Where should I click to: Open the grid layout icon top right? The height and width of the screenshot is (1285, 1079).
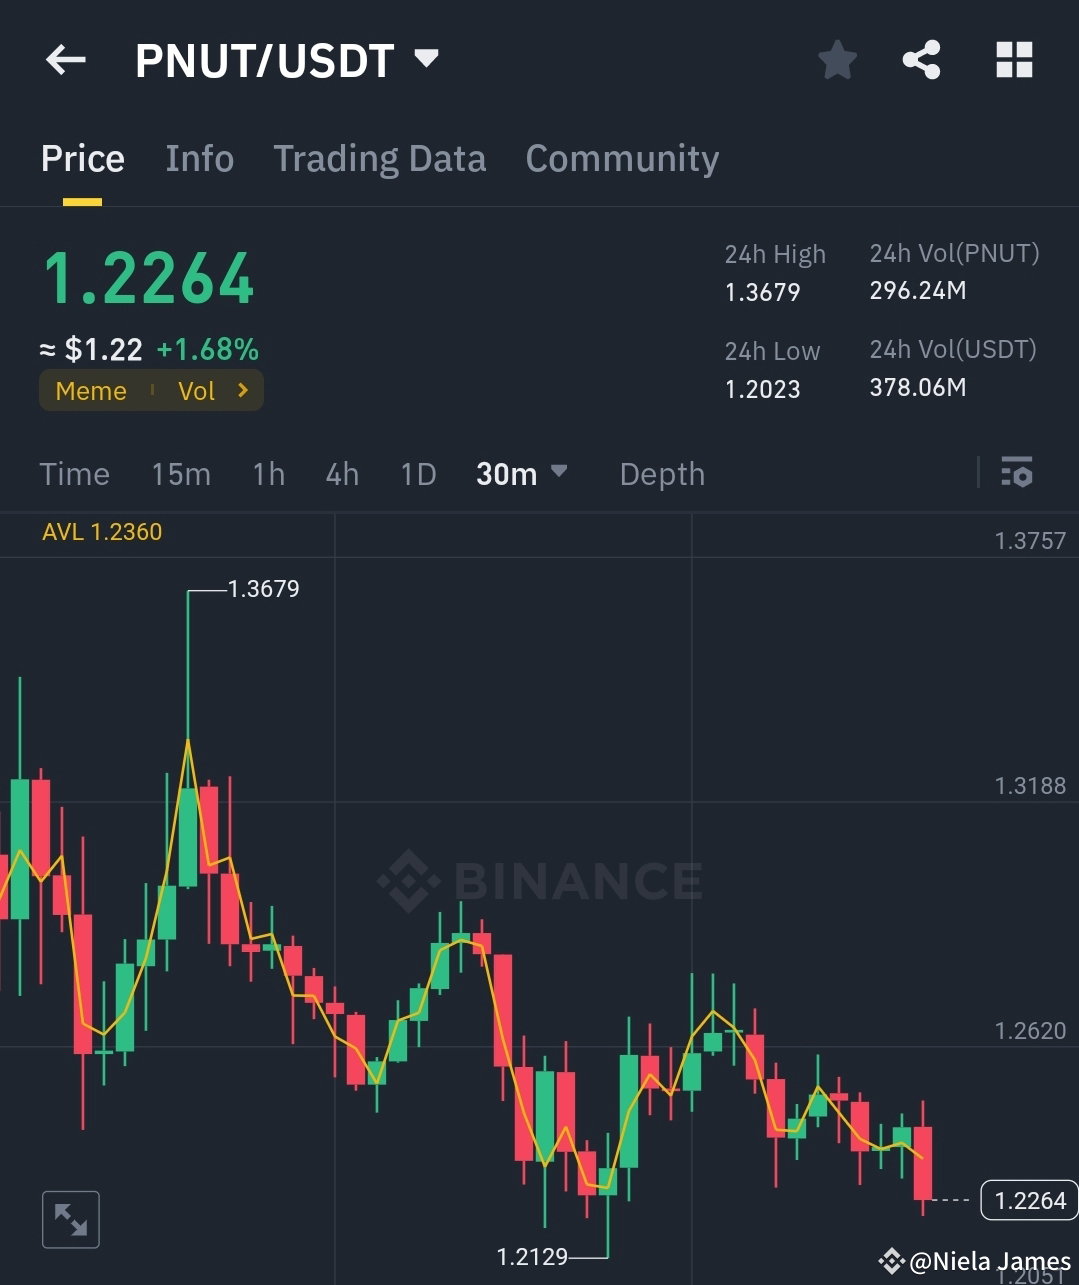coord(1014,59)
